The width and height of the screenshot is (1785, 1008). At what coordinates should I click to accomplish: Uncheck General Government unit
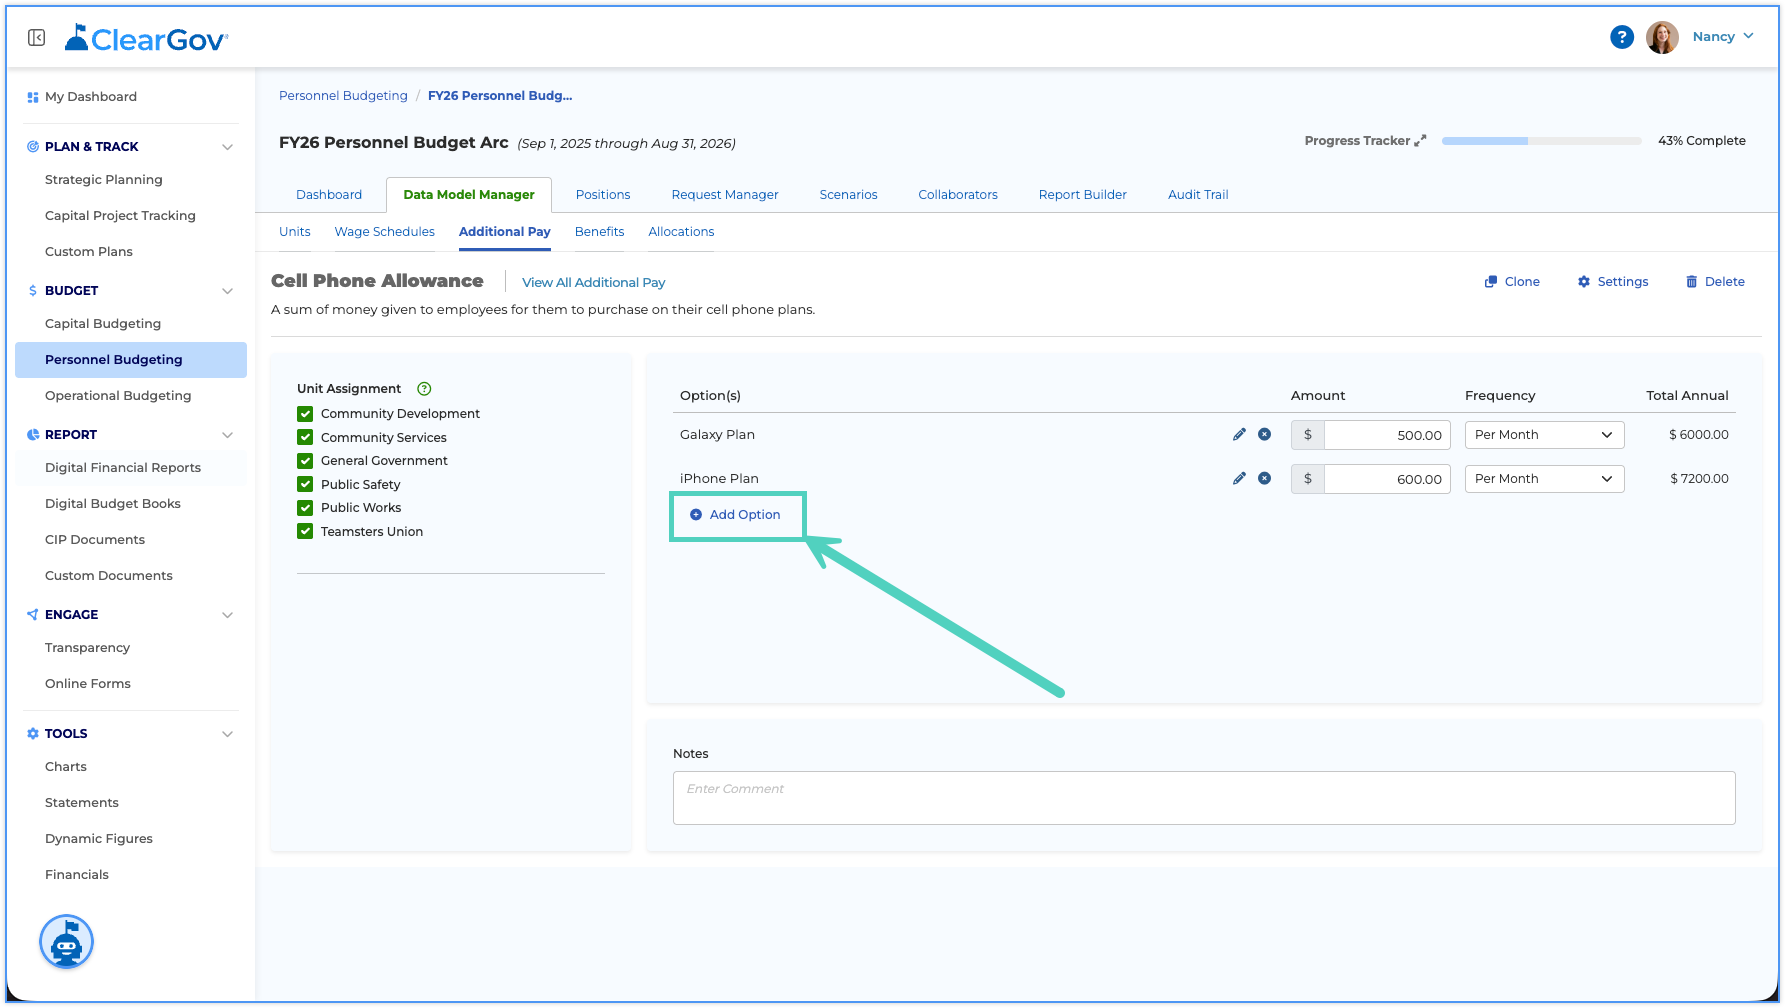pos(305,460)
